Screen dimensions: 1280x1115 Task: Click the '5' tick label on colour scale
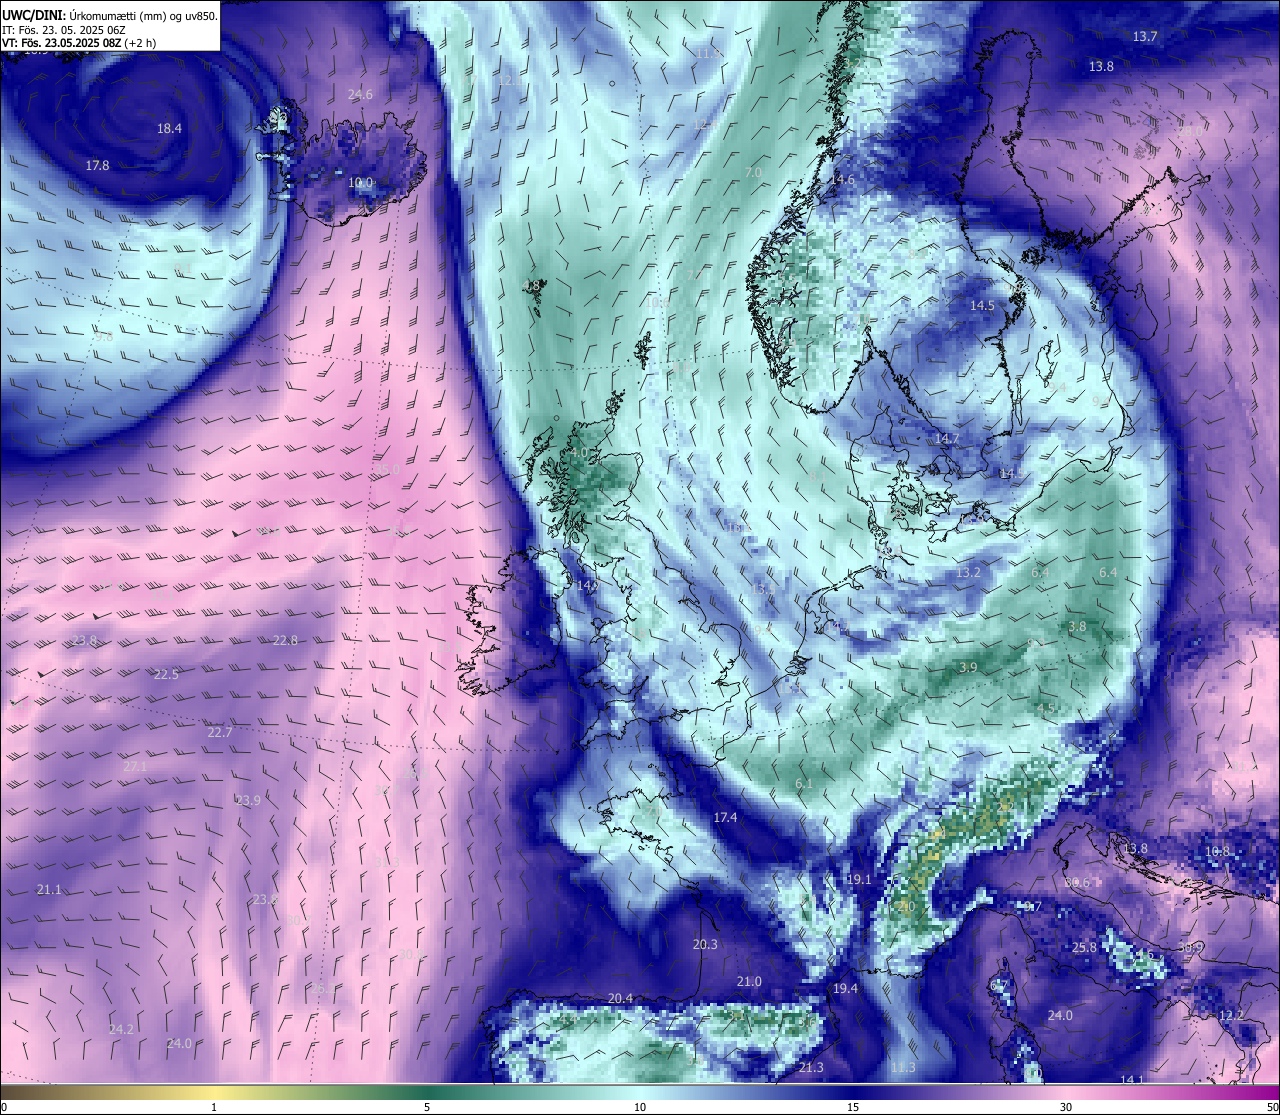(x=427, y=1107)
